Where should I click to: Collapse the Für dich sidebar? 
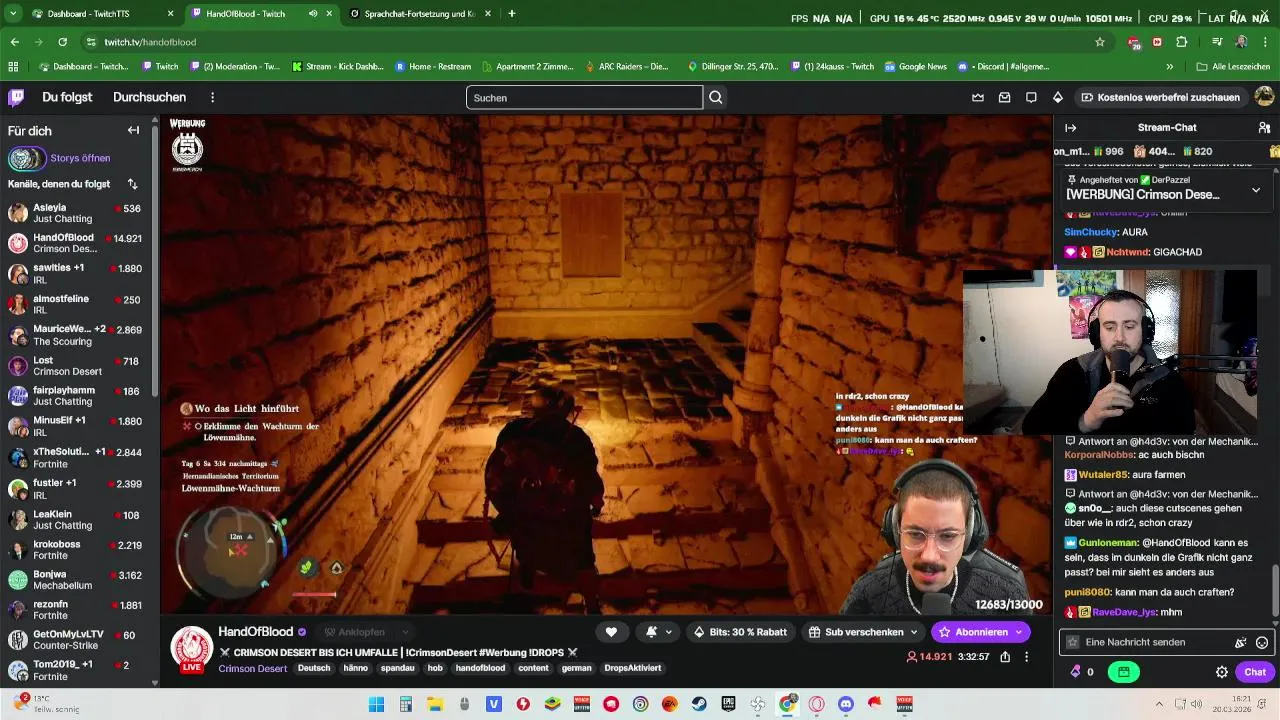[133, 130]
